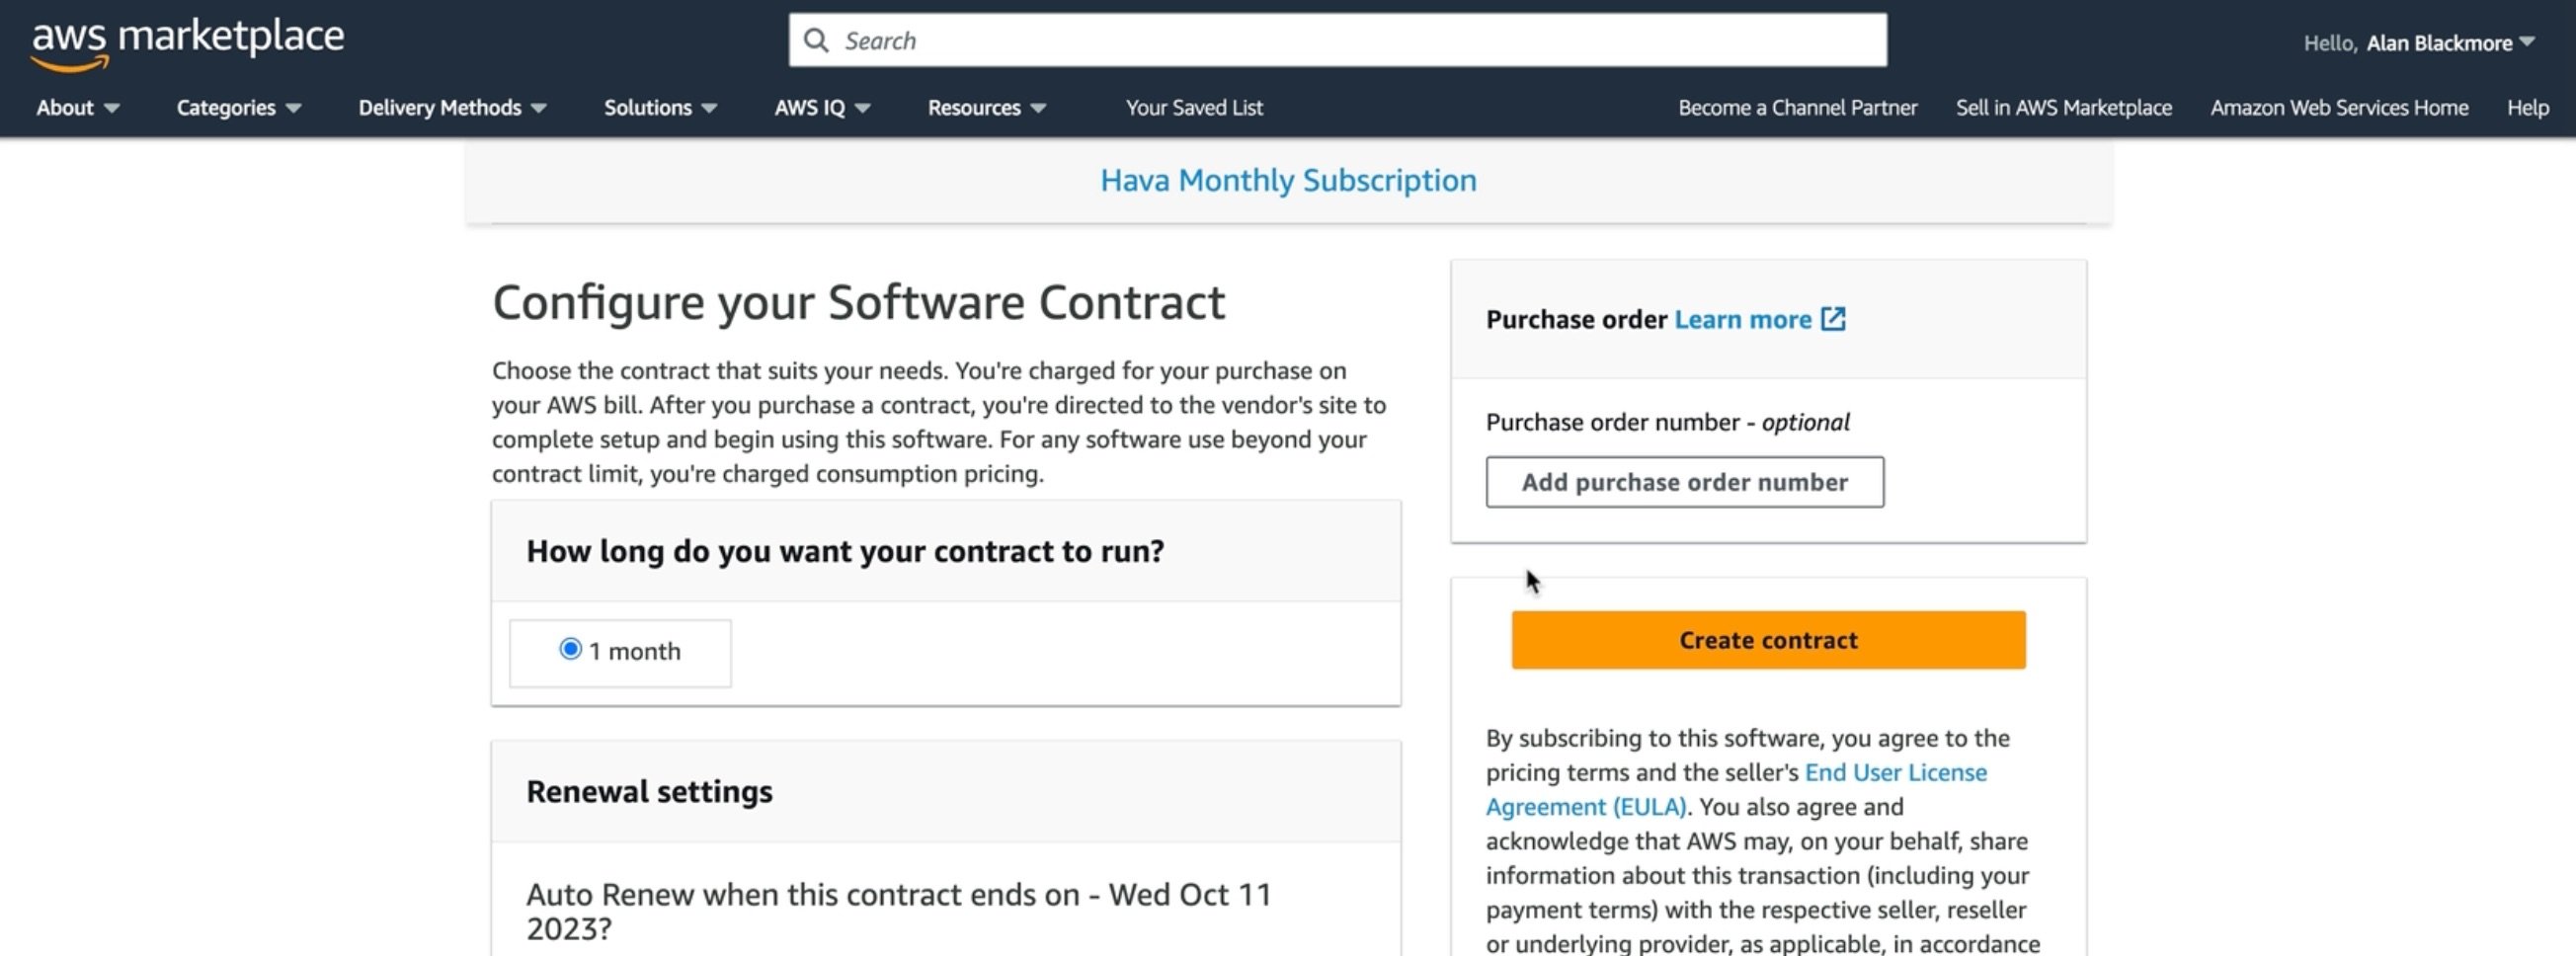This screenshot has width=2576, height=956.
Task: Click the external link icon beside Learn more
Action: click(x=1832, y=319)
